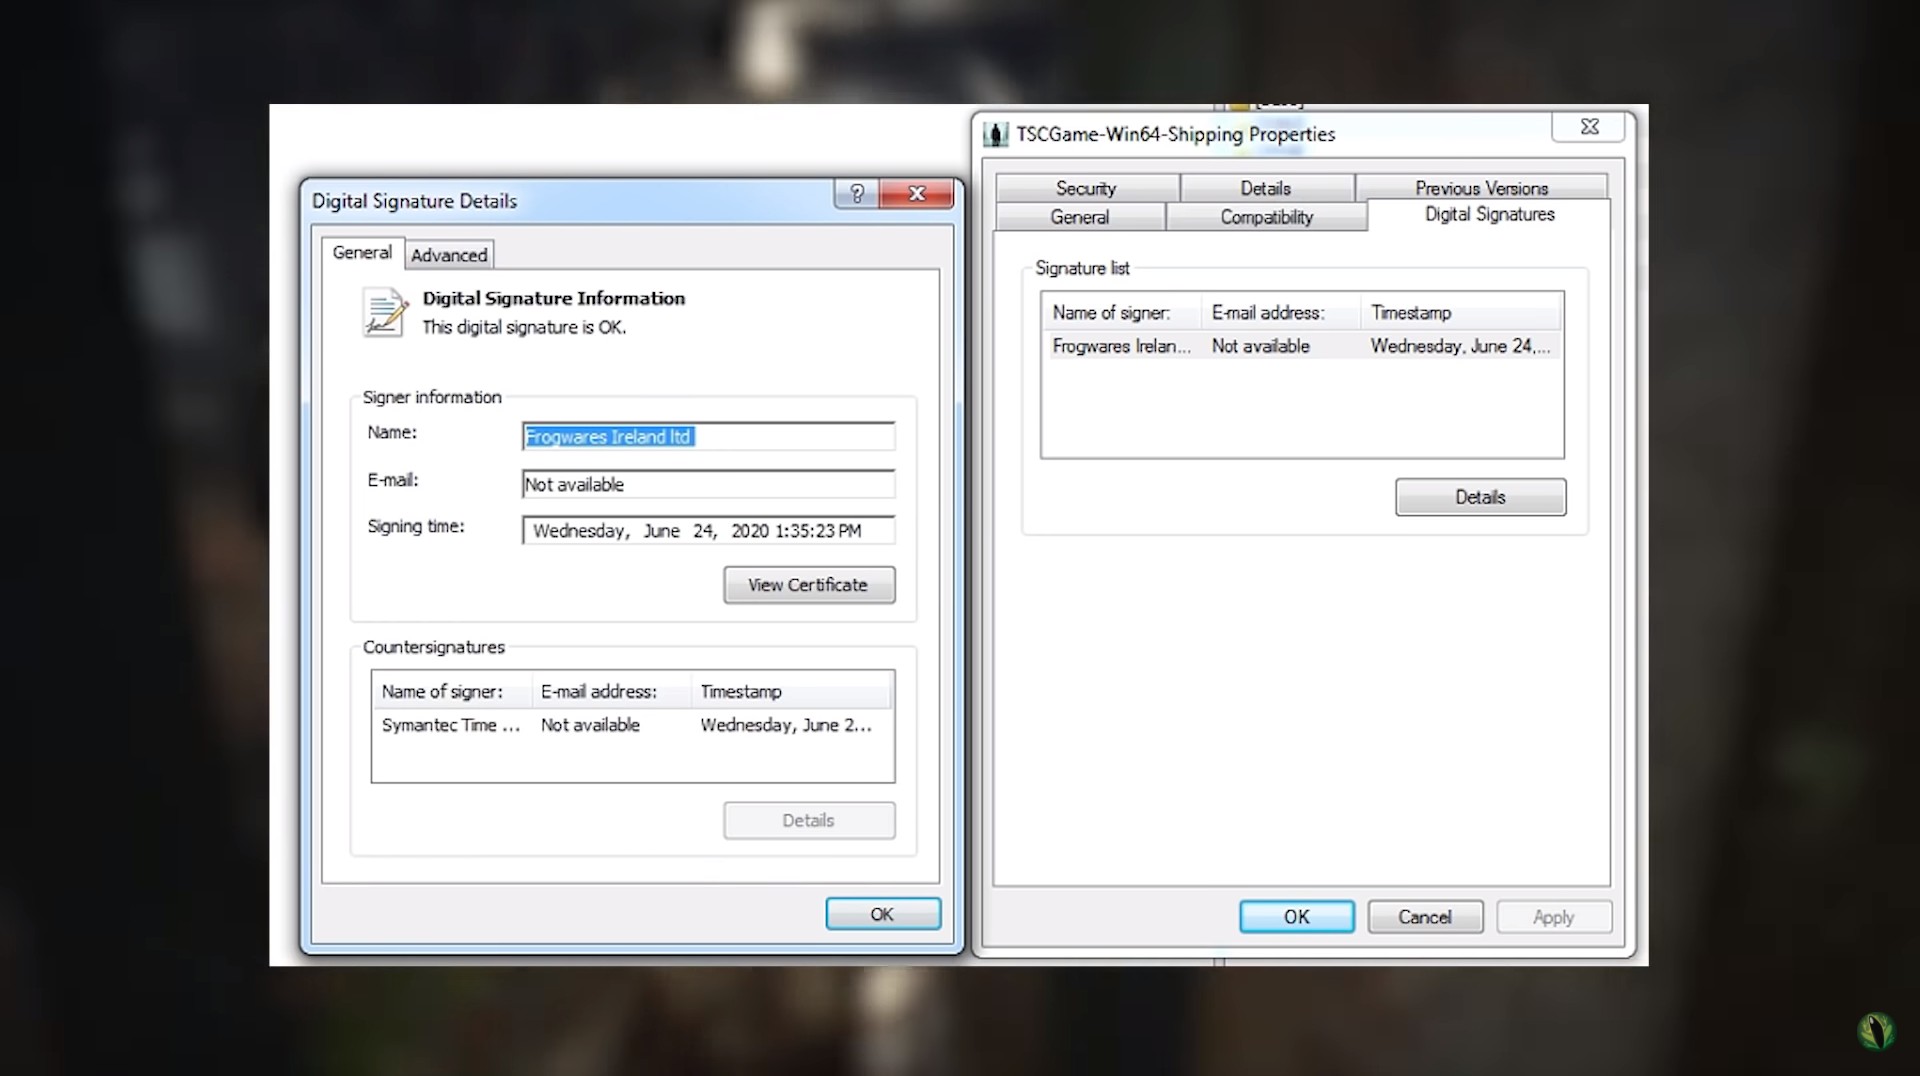Click the Signing time field
This screenshot has width=1920, height=1076.
point(708,530)
